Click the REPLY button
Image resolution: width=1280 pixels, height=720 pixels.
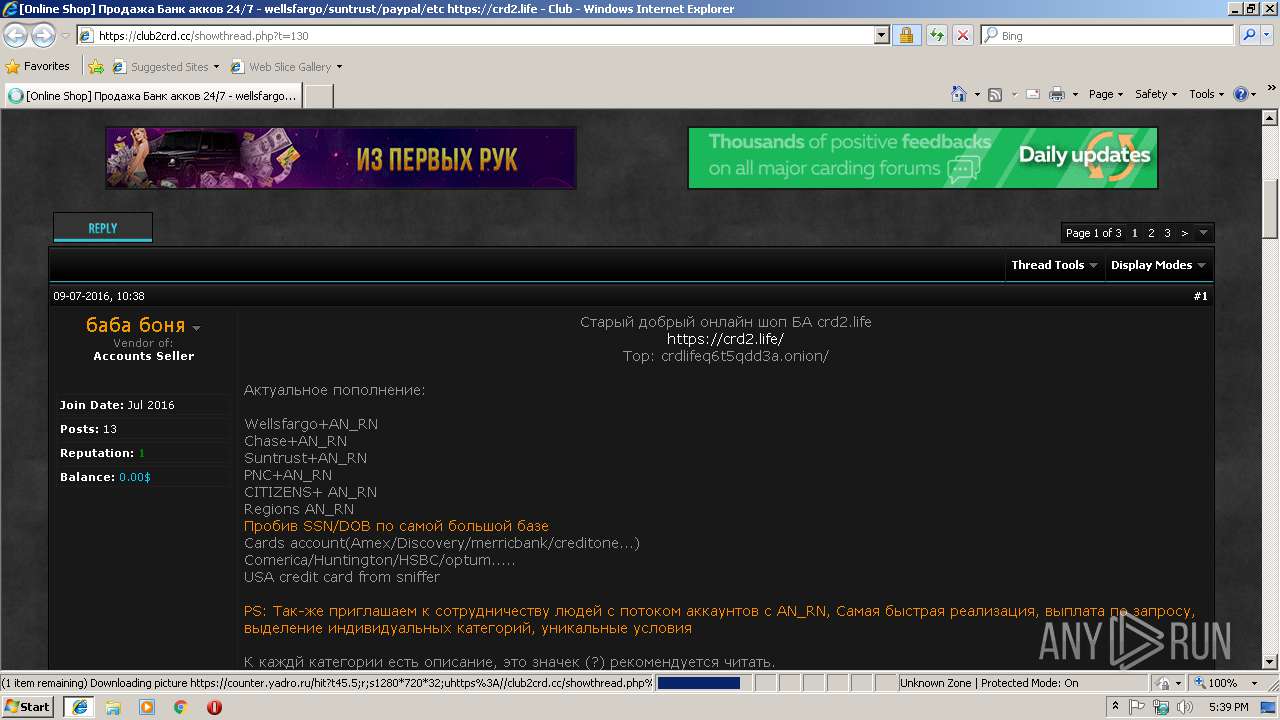click(103, 227)
